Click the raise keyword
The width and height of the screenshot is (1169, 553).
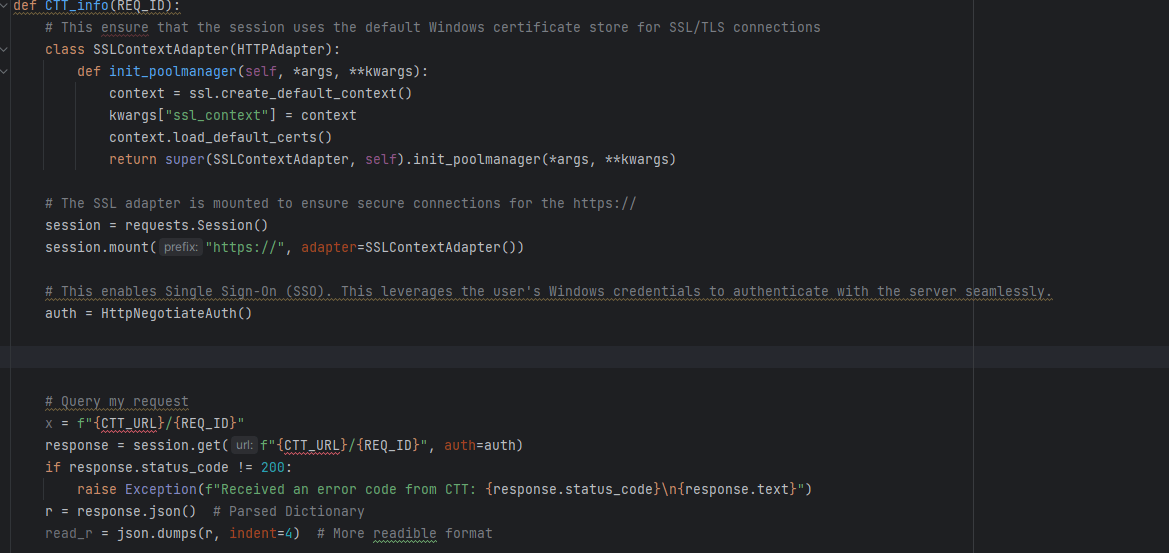click(x=97, y=490)
